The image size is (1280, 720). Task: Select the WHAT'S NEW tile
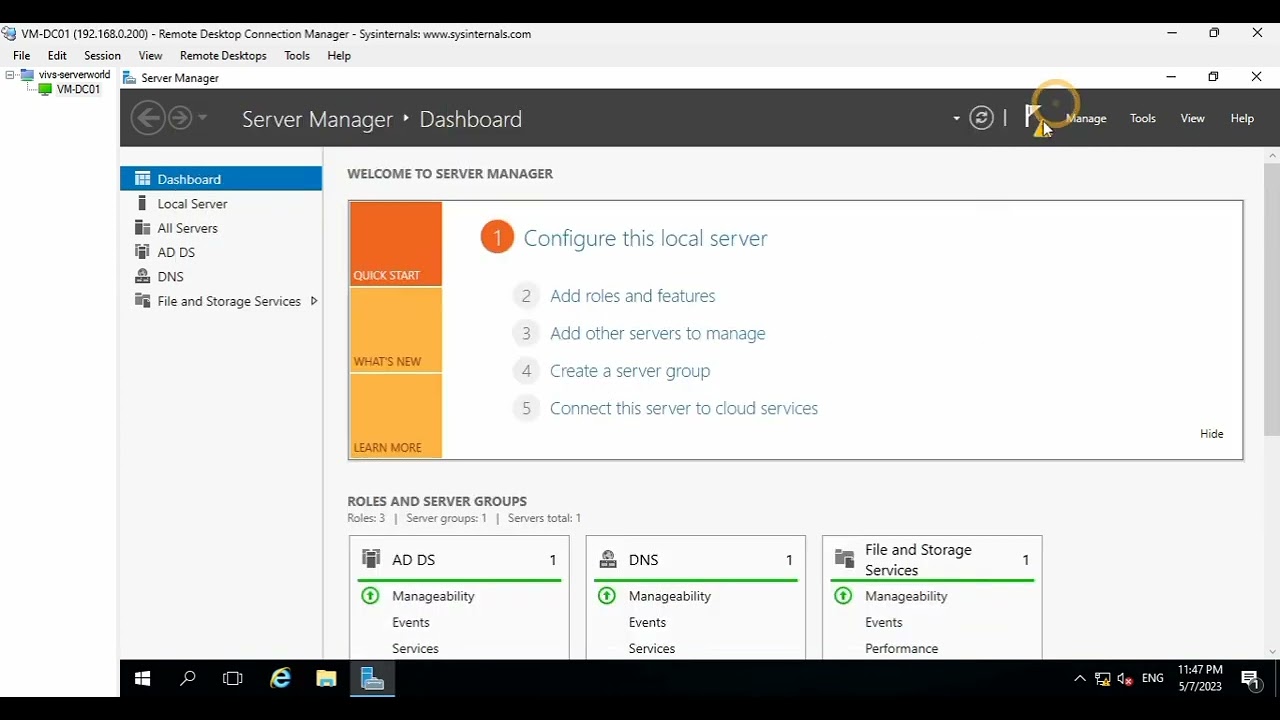[395, 330]
